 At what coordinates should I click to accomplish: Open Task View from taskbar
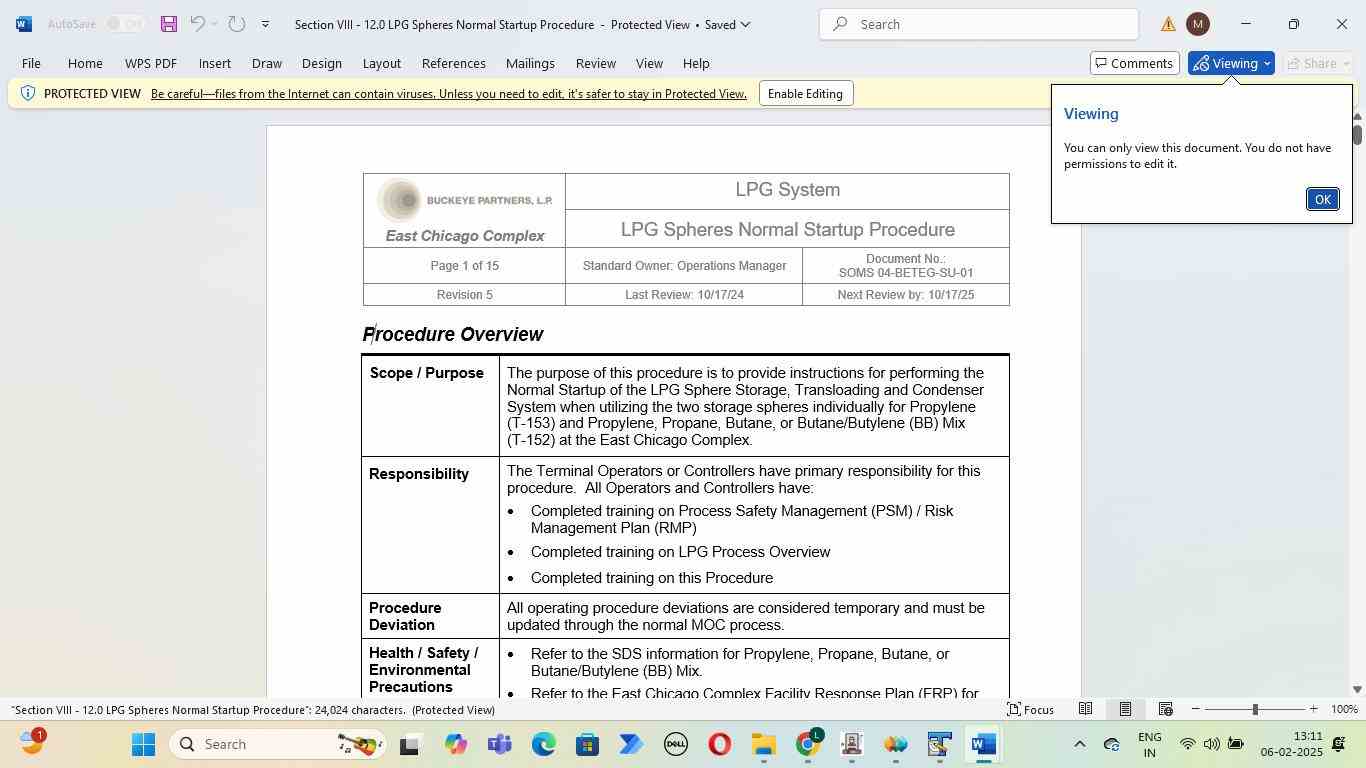tap(410, 744)
